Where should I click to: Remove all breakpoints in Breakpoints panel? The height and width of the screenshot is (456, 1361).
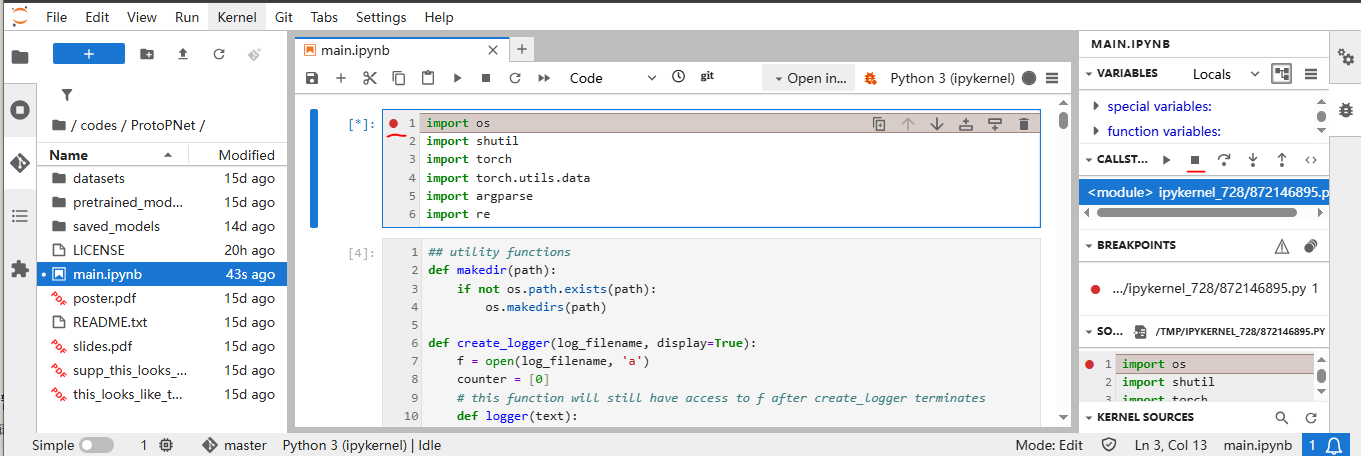coord(1311,246)
